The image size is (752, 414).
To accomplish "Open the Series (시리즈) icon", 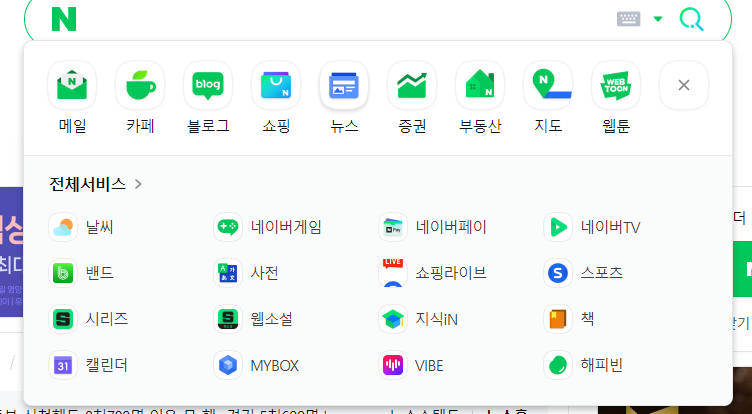I will (x=63, y=319).
